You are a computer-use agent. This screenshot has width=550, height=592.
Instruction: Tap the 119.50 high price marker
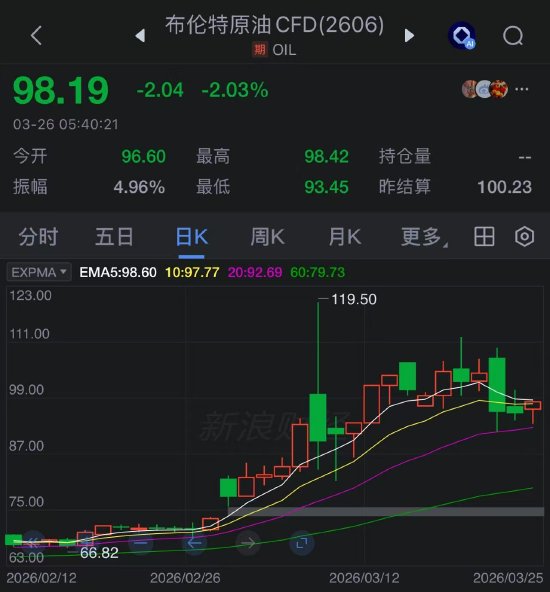[354, 299]
